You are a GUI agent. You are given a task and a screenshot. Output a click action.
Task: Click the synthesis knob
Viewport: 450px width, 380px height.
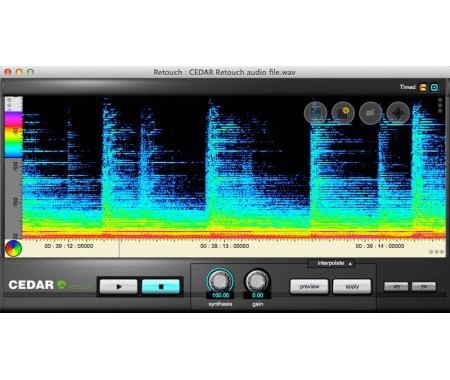(x=220, y=281)
